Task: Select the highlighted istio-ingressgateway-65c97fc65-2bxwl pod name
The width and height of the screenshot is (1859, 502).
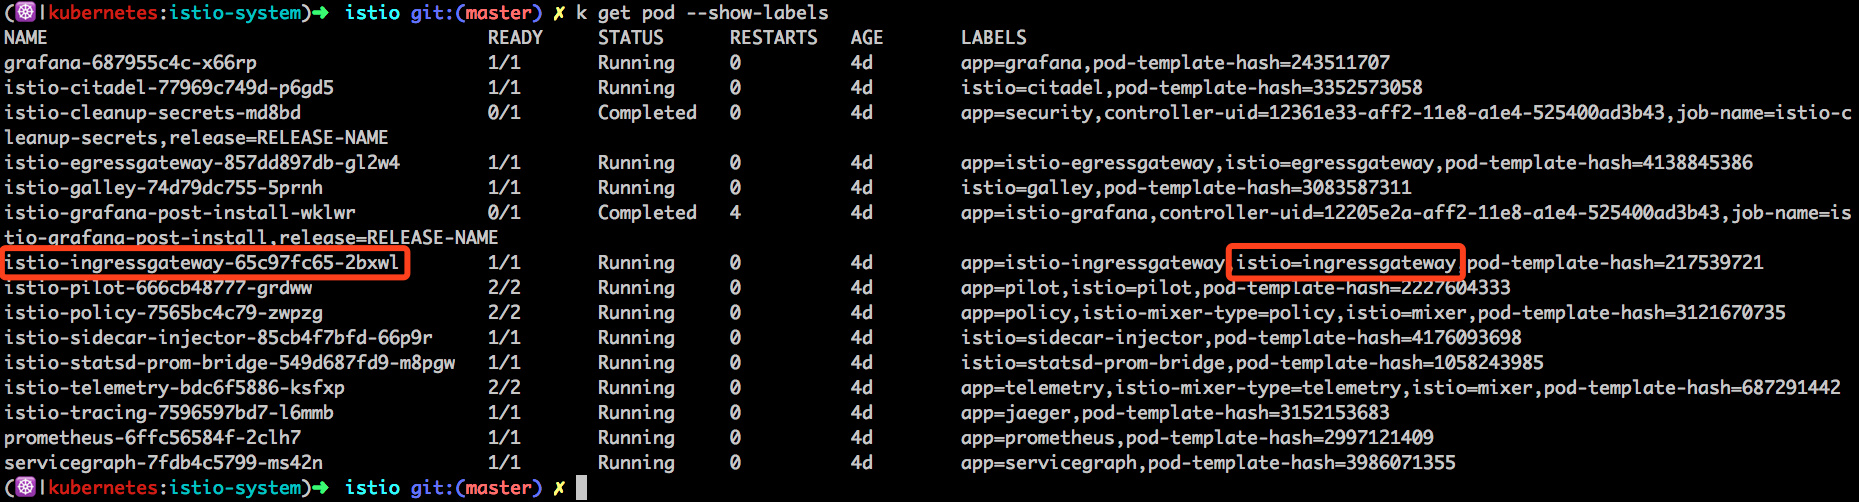Action: (x=202, y=263)
